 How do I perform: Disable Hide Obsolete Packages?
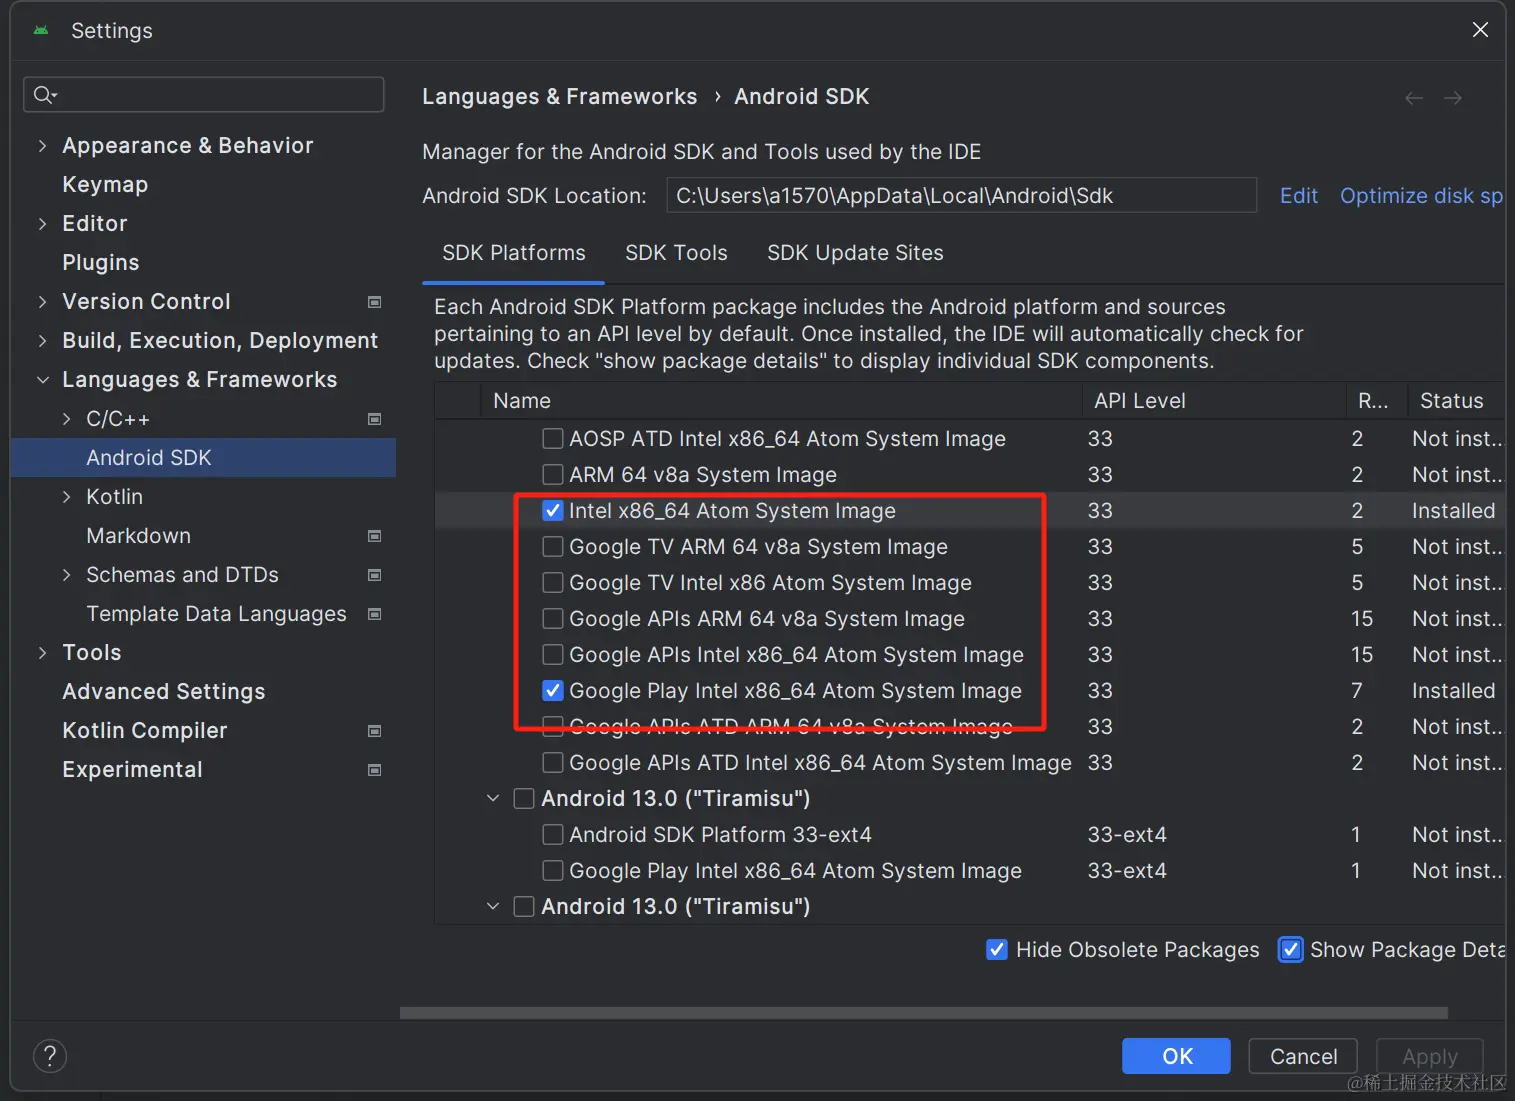[996, 949]
